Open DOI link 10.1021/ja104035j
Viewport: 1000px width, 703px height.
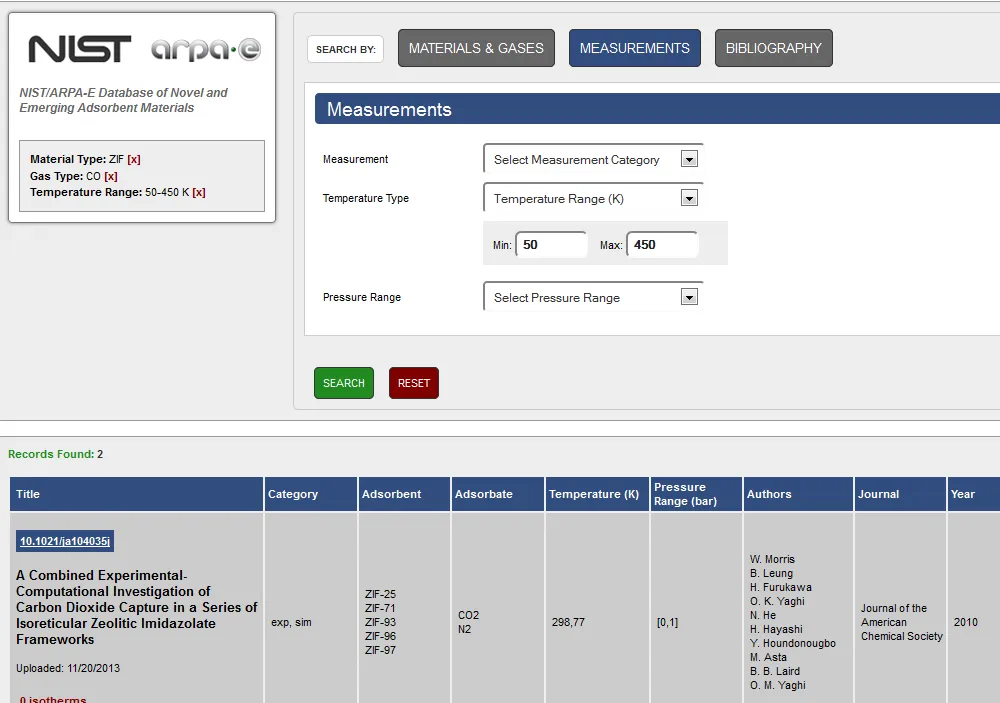(x=65, y=541)
